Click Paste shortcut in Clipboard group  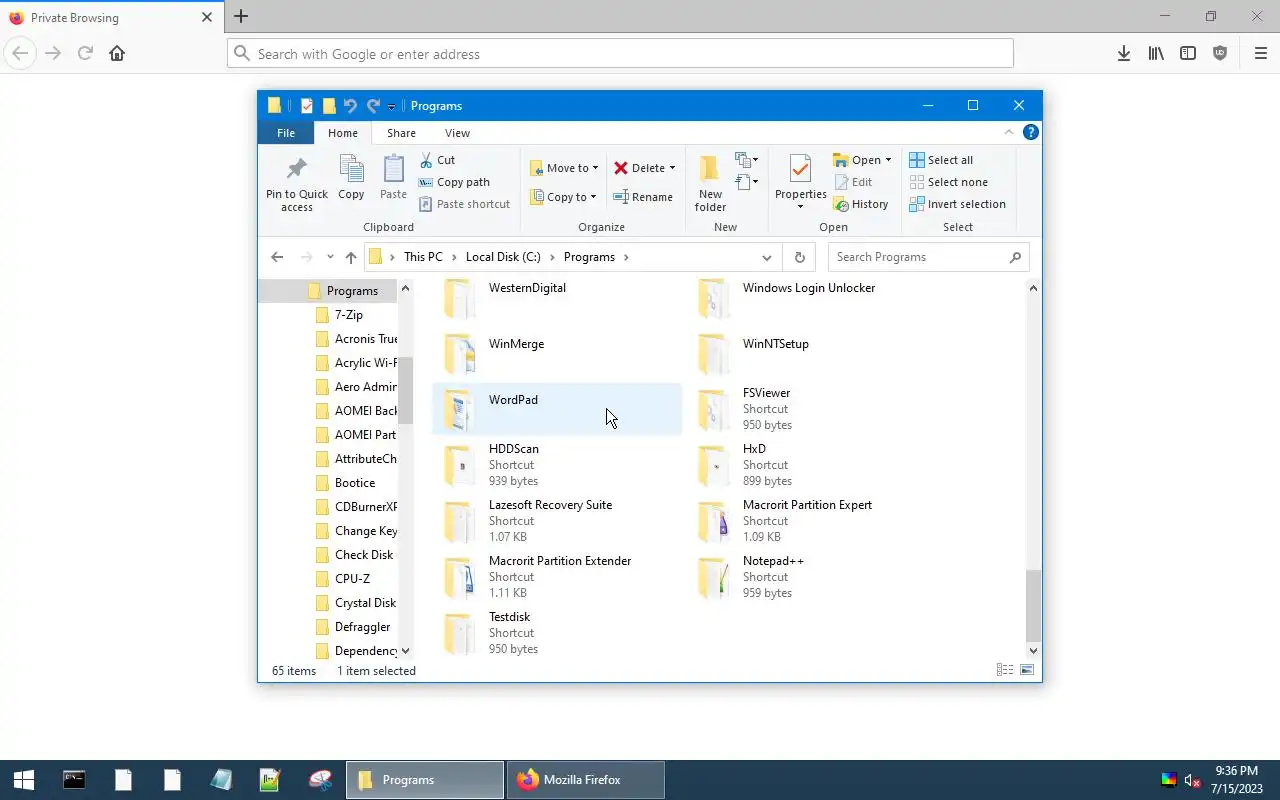[464, 204]
